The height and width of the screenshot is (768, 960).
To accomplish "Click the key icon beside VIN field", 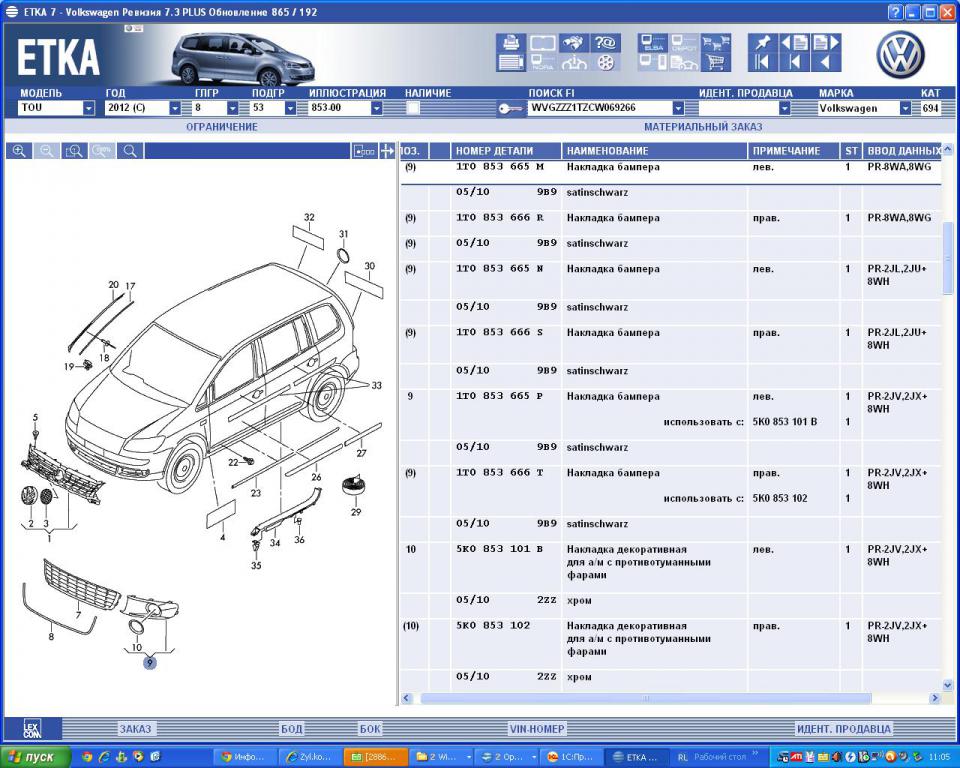I will [510, 108].
